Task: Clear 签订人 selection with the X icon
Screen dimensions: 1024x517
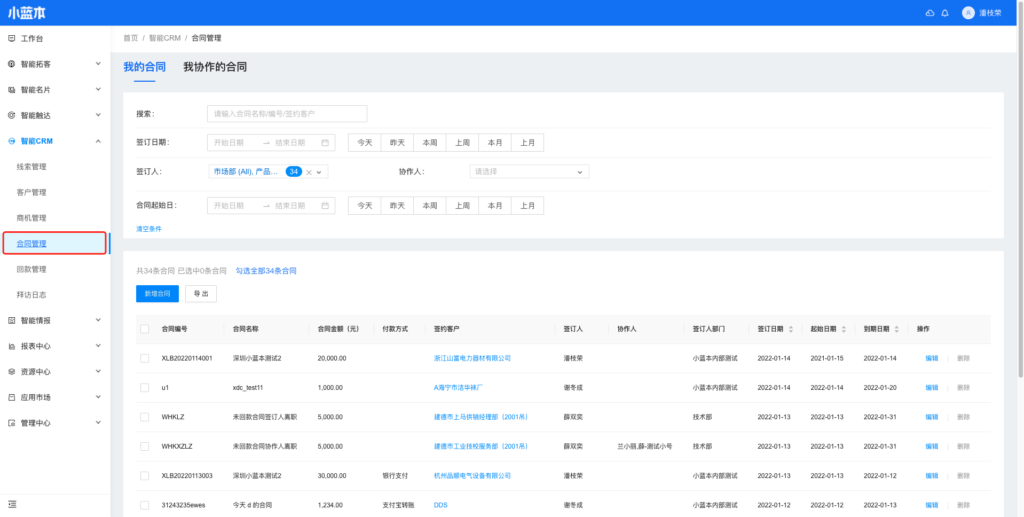Action: pyautogui.click(x=309, y=172)
